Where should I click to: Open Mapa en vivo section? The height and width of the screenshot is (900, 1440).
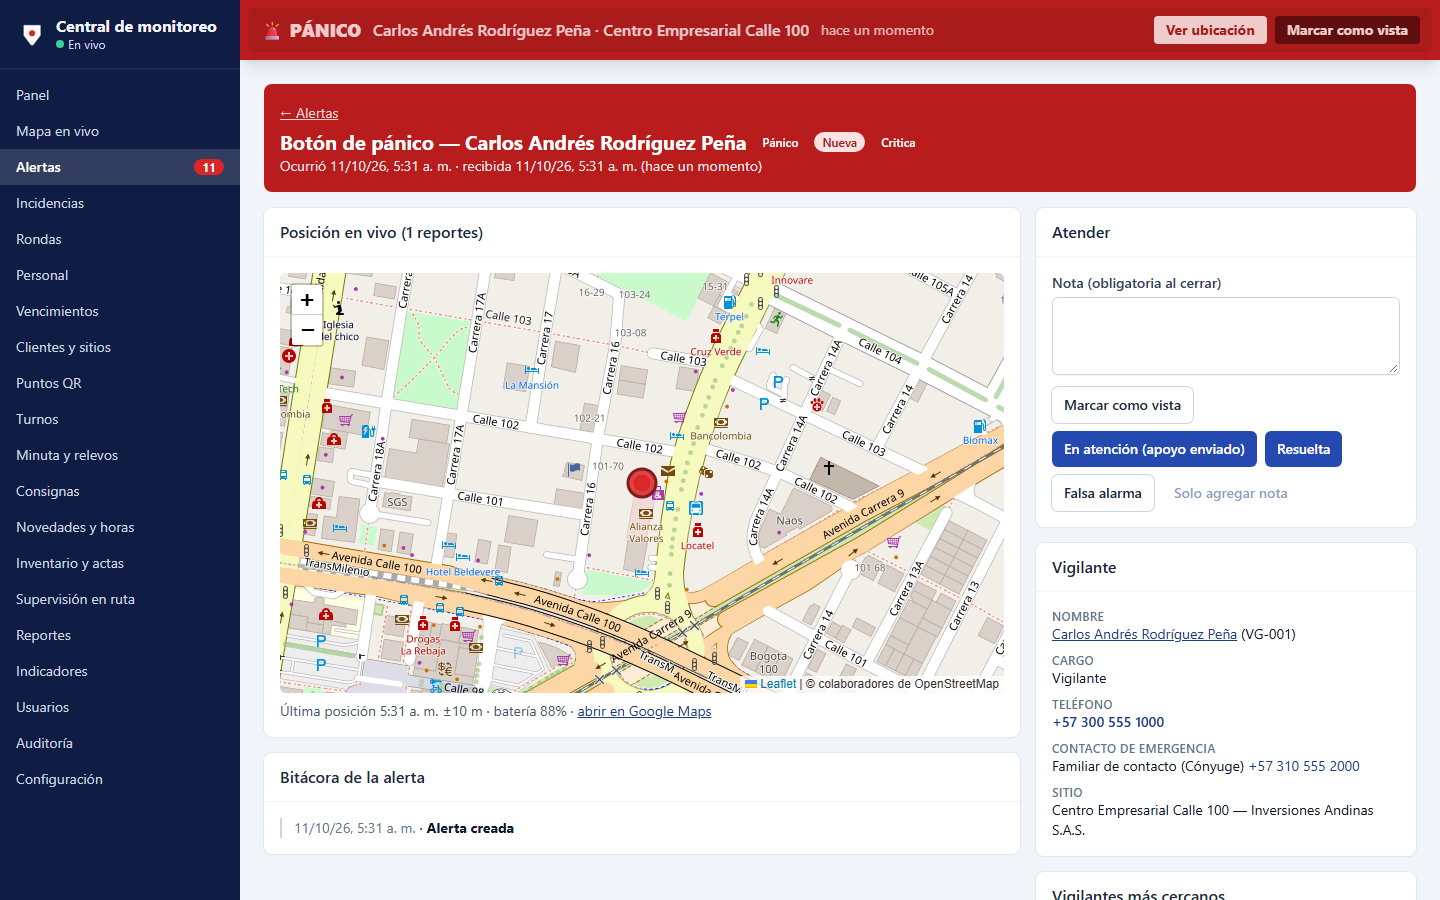tap(120, 131)
